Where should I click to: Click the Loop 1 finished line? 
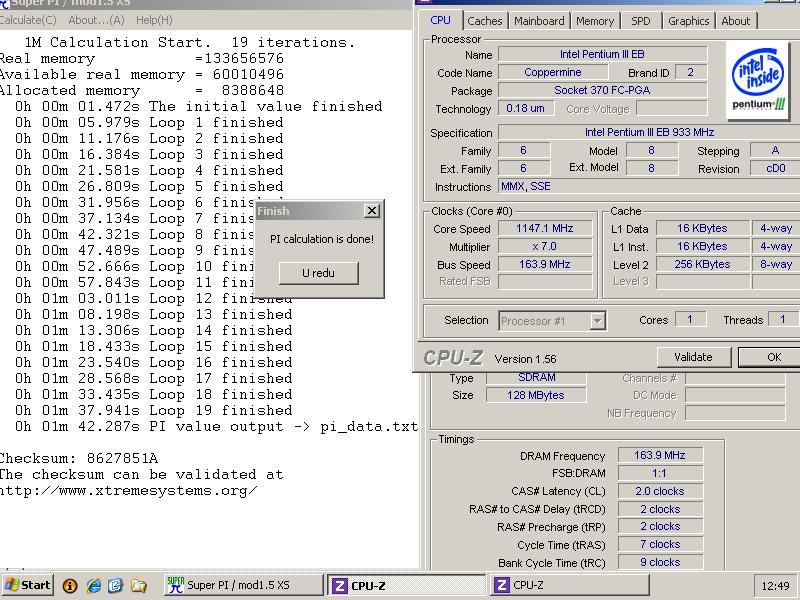click(149, 122)
